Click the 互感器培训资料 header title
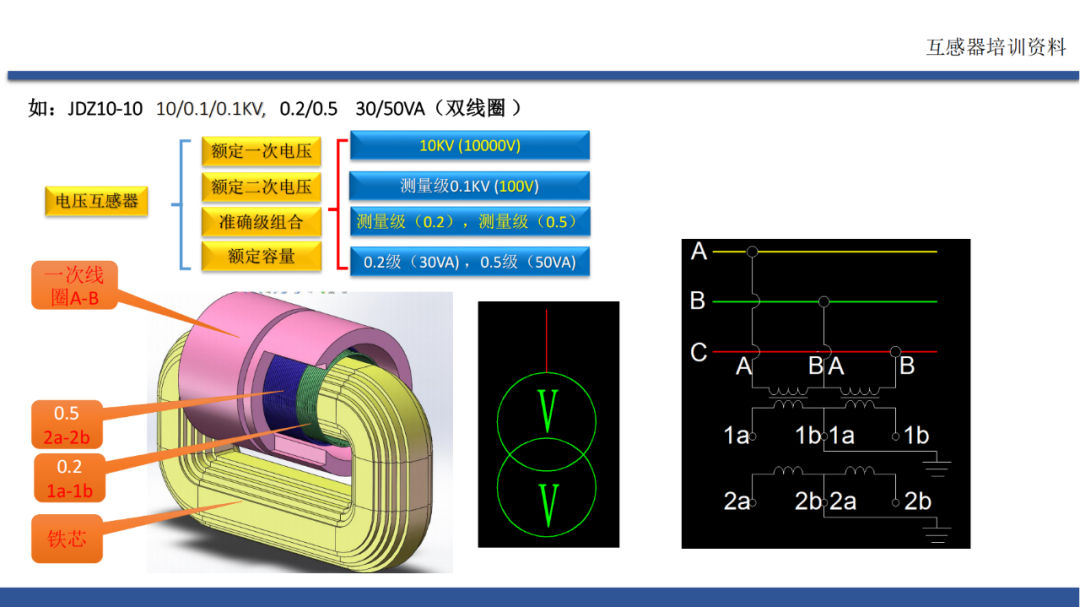Viewport: 1080px width, 607px height. tap(996, 47)
